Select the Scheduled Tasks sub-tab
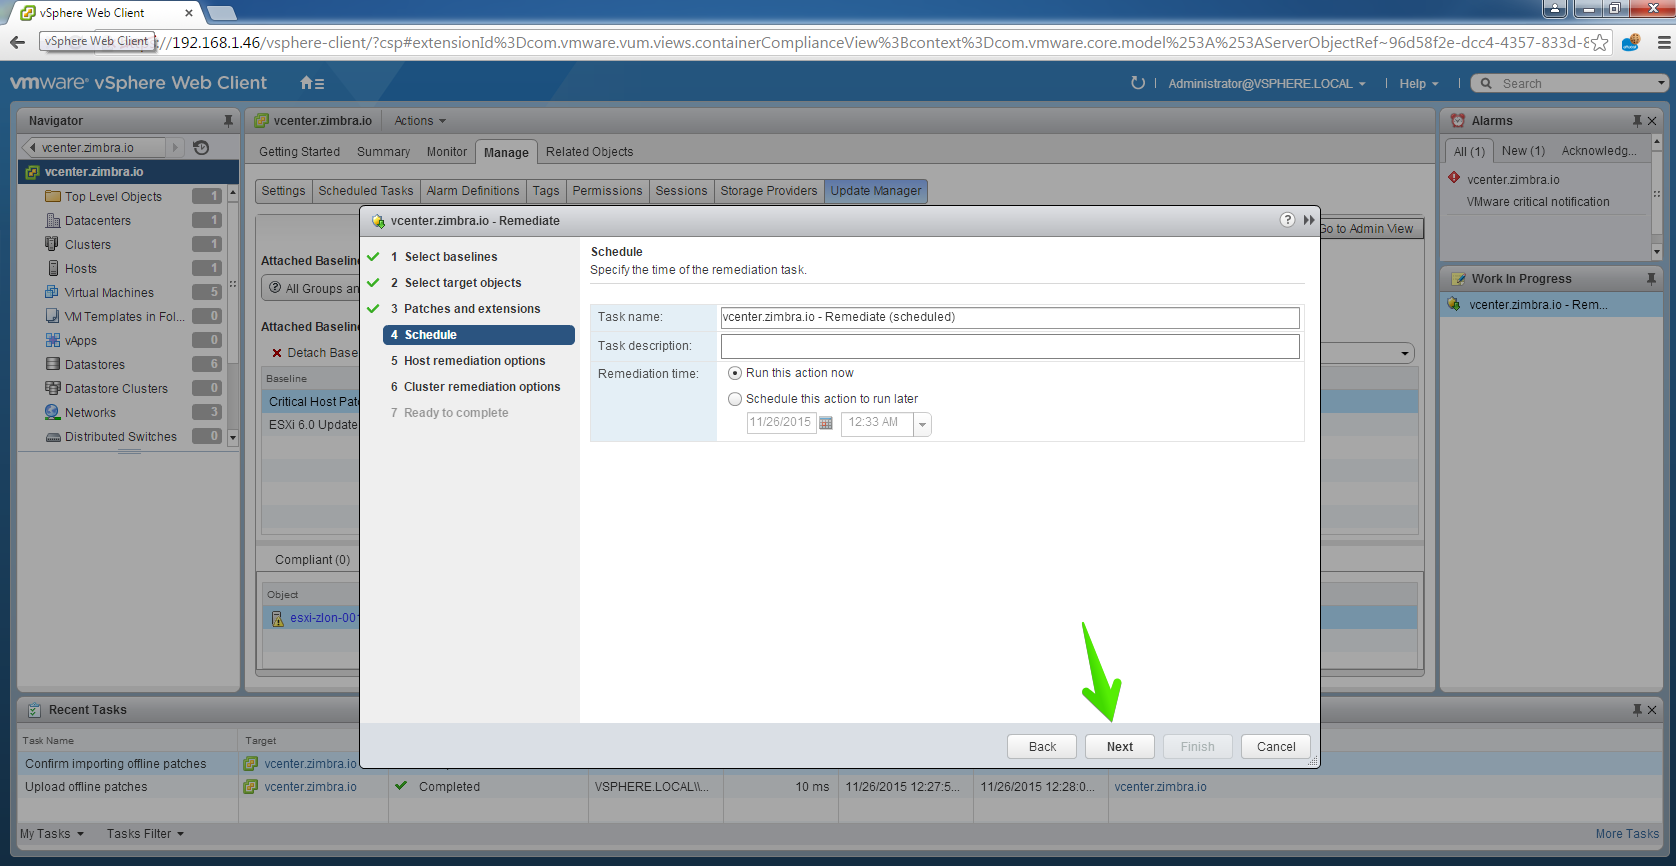Screen dimensions: 1676x866 [x=366, y=191]
